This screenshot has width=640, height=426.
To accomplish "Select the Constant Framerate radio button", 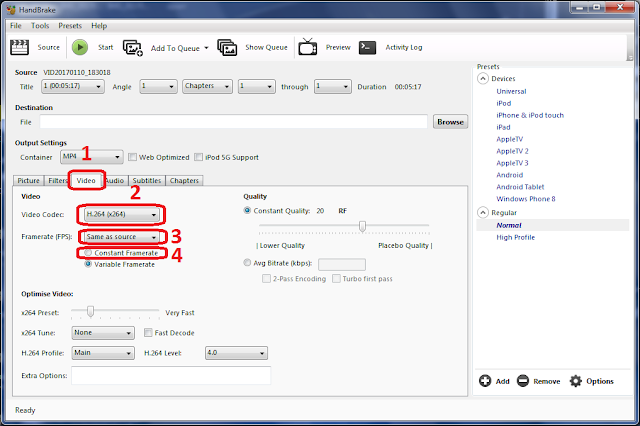I will [88, 253].
